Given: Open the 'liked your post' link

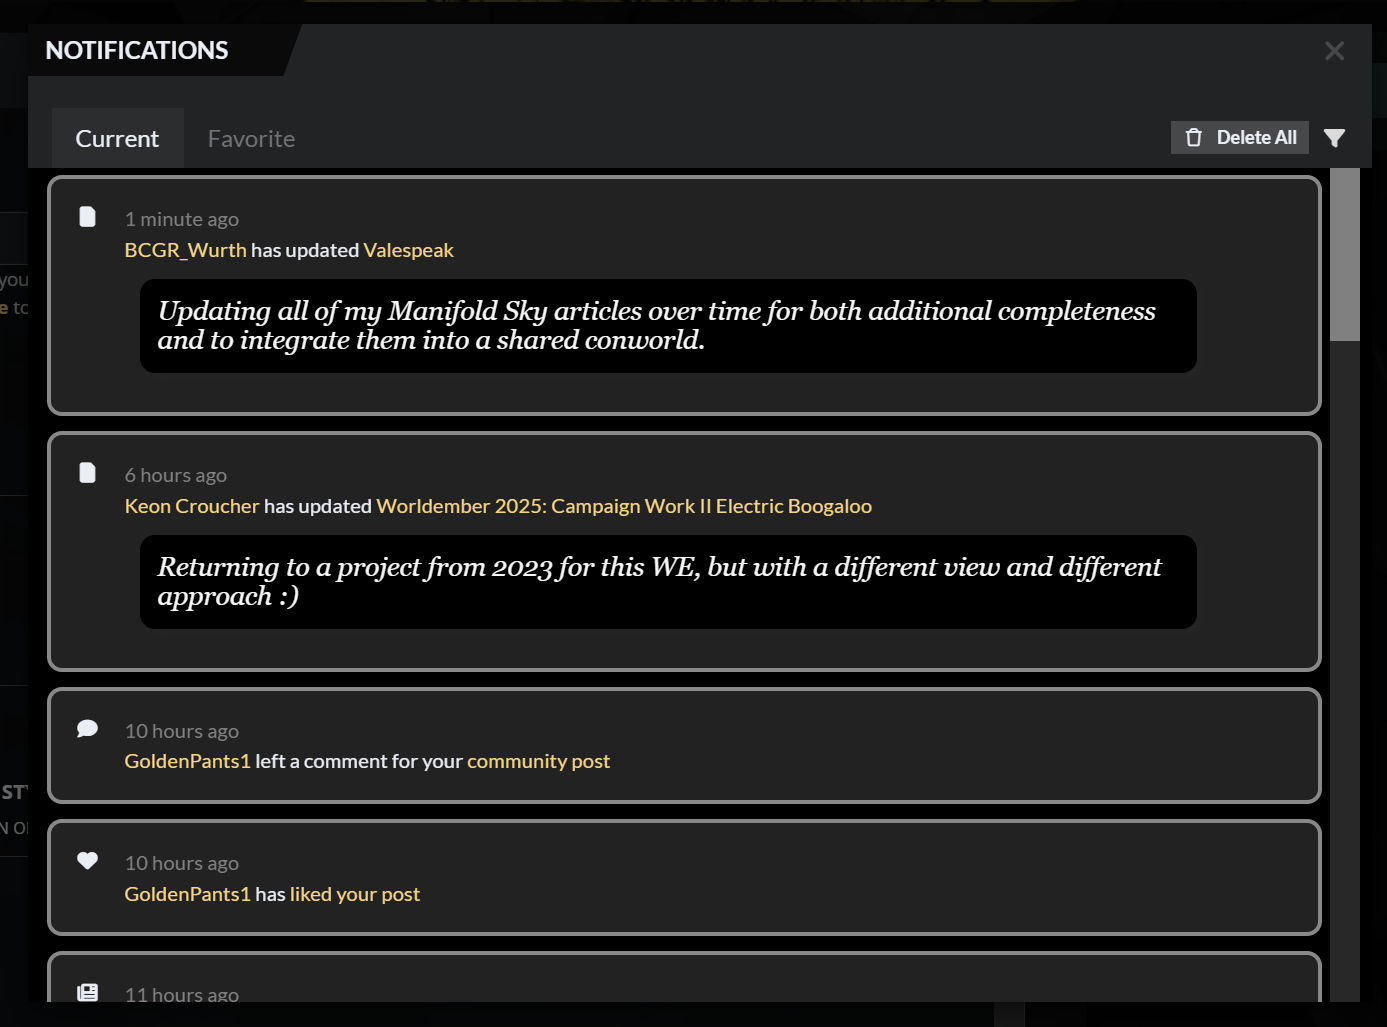Looking at the screenshot, I should pos(354,894).
